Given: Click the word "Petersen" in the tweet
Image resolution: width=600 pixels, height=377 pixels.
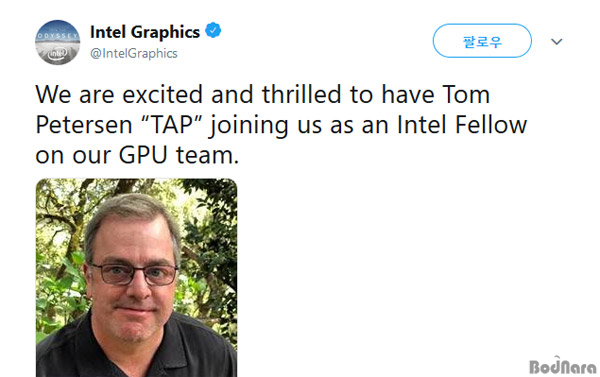Looking at the screenshot, I should [84, 125].
